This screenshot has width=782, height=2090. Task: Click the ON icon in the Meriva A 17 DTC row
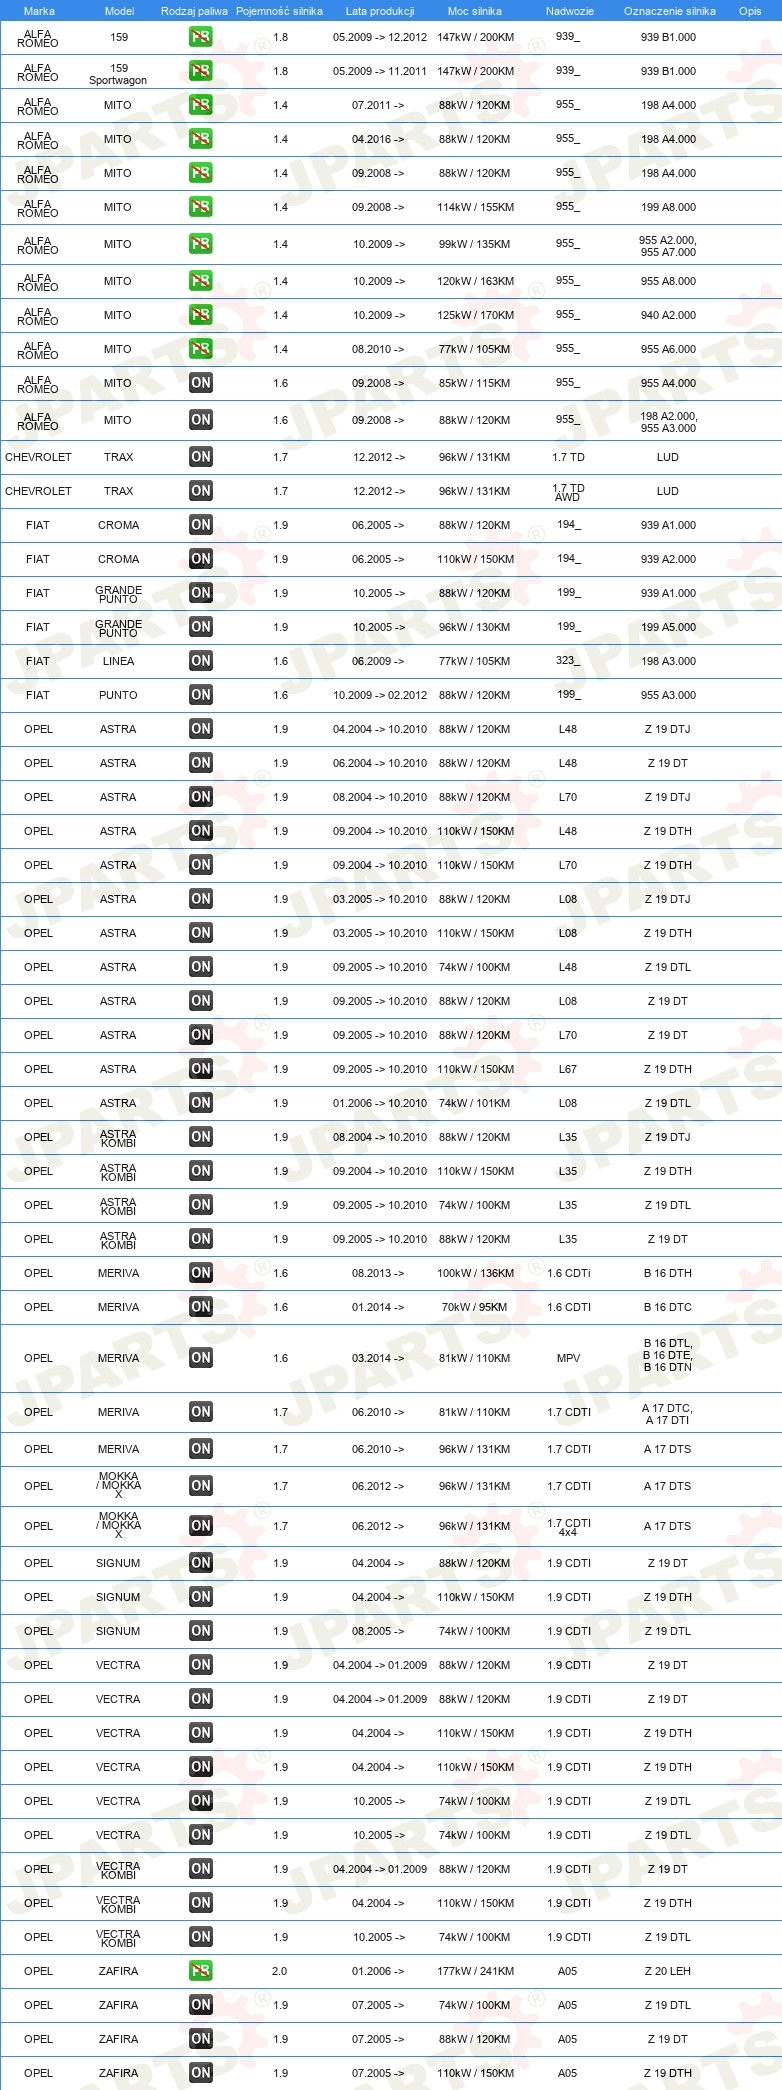pyautogui.click(x=200, y=1412)
